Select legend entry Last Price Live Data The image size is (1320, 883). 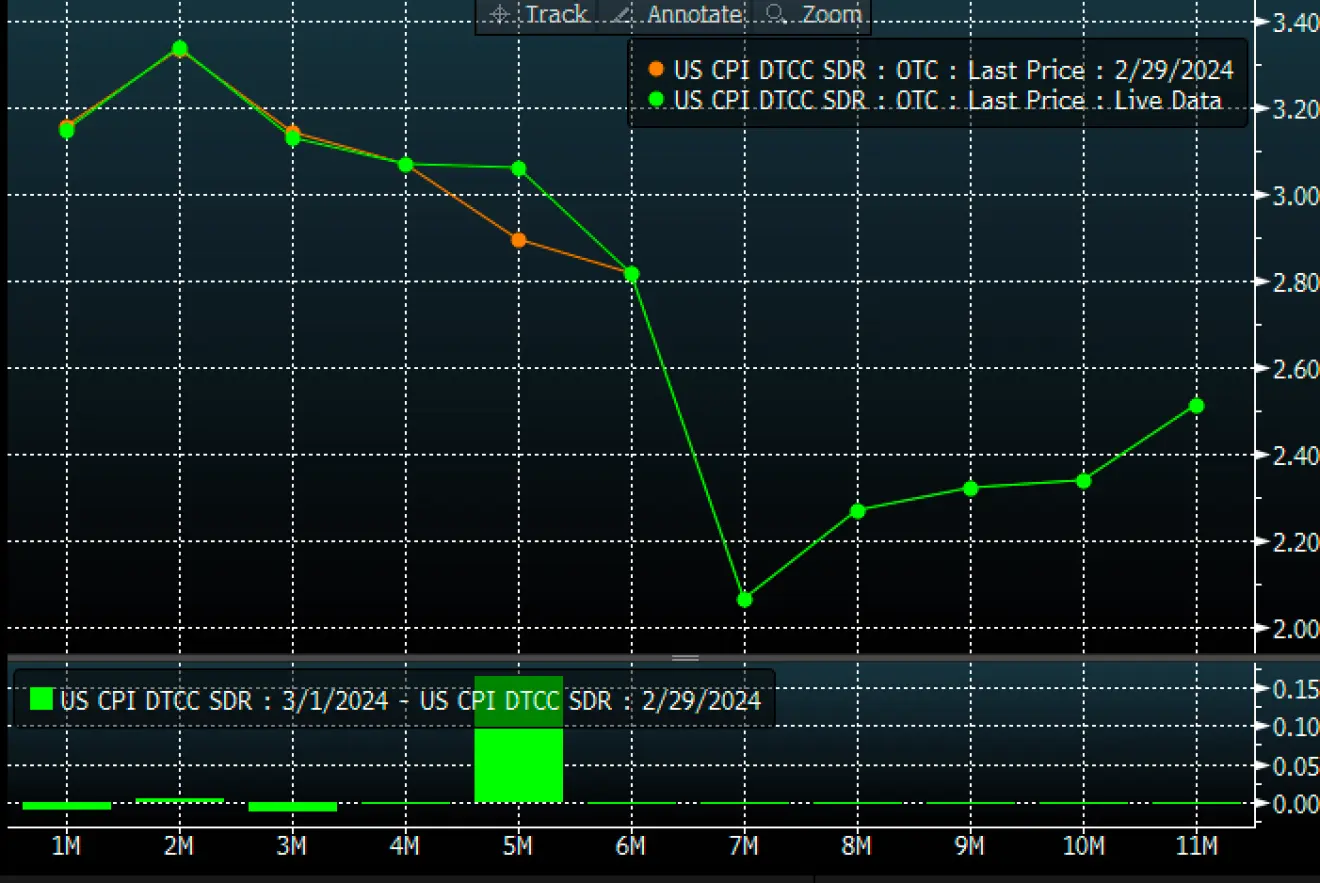tap(935, 100)
